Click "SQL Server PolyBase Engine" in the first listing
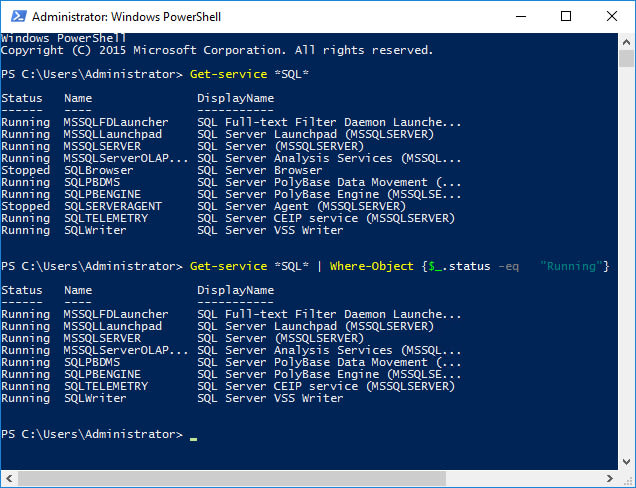636x488 pixels. [x=288, y=194]
